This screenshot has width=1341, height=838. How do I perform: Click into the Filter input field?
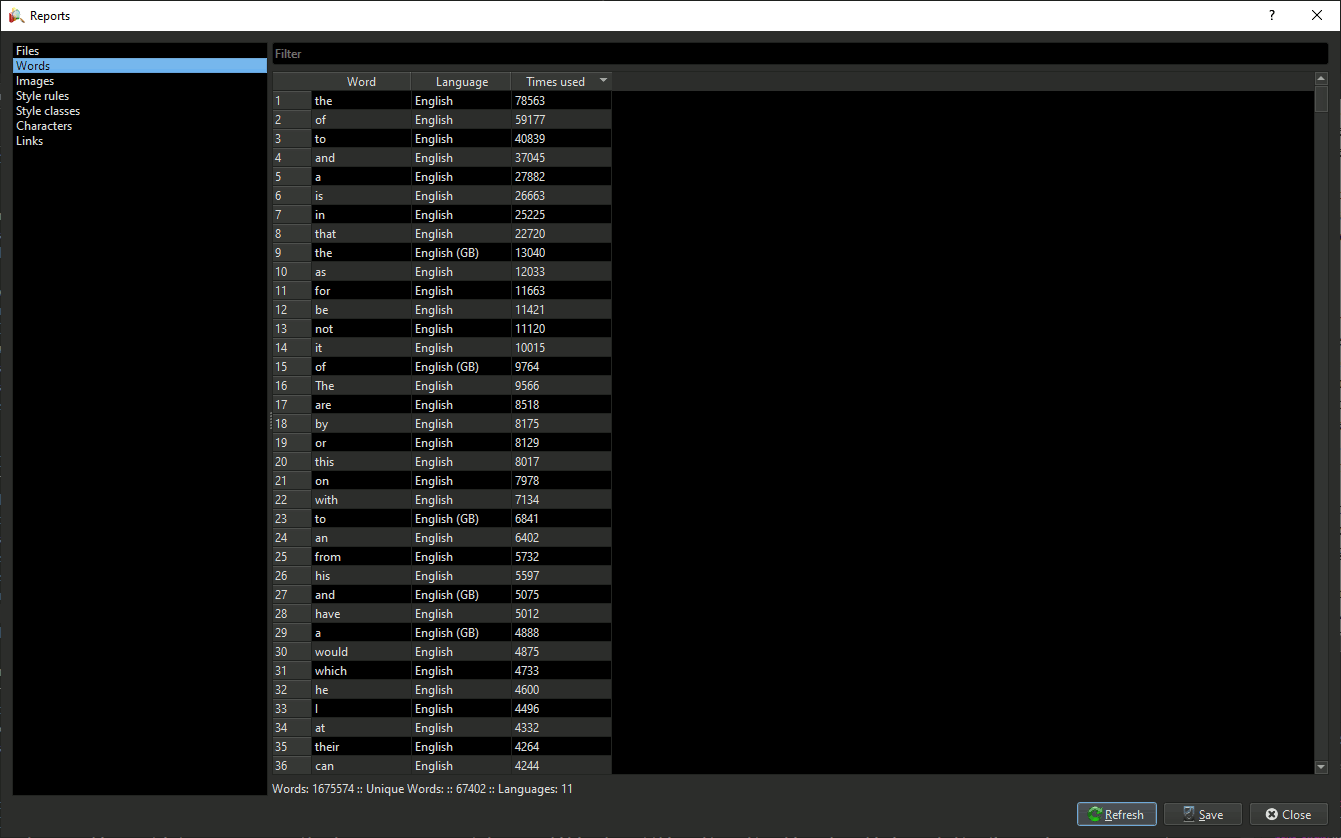point(800,54)
